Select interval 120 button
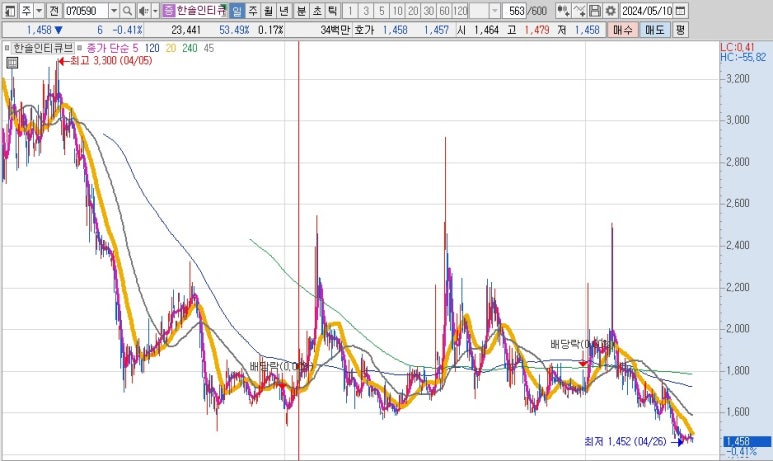The height and width of the screenshot is (461, 773). tap(460, 10)
